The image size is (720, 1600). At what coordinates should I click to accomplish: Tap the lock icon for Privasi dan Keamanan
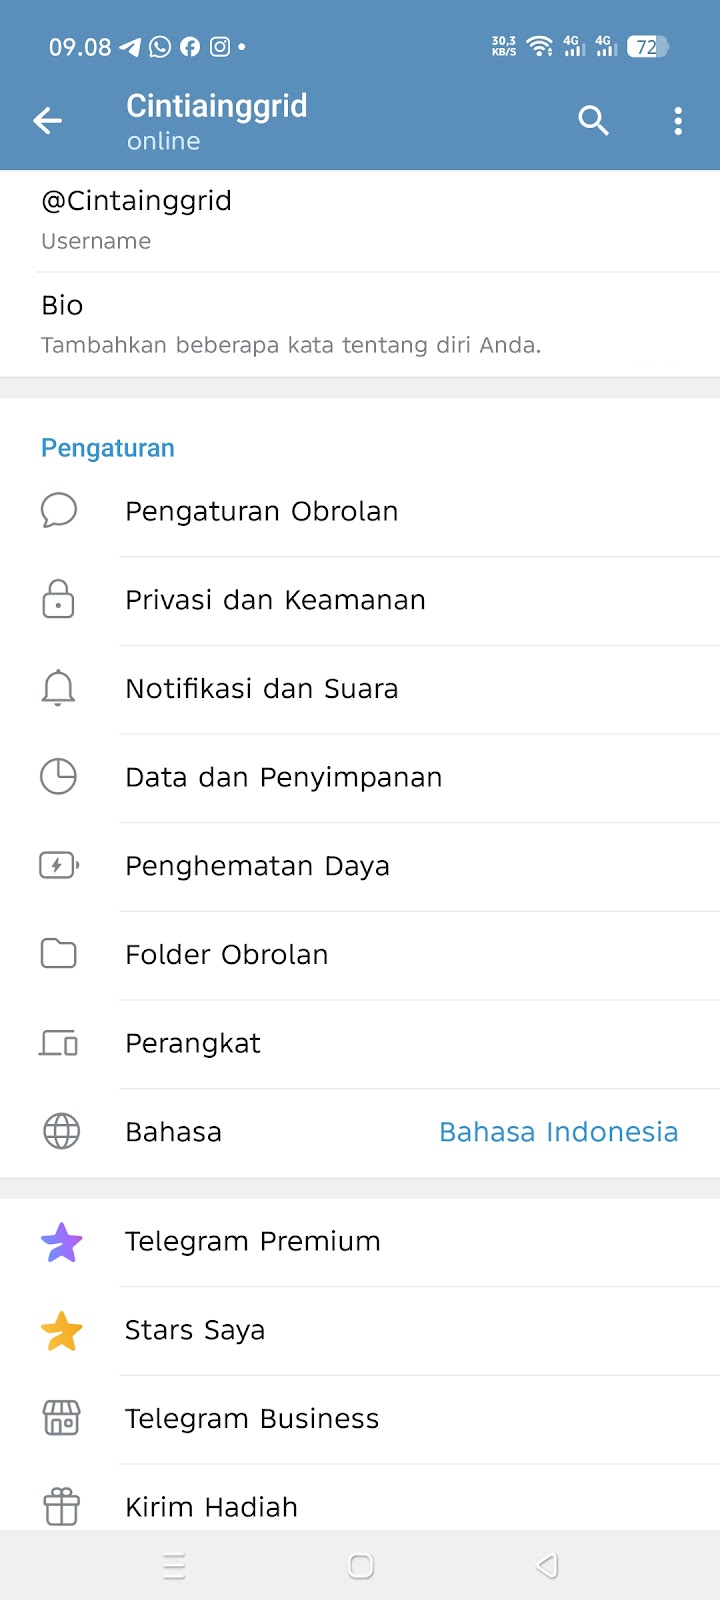pyautogui.click(x=58, y=599)
